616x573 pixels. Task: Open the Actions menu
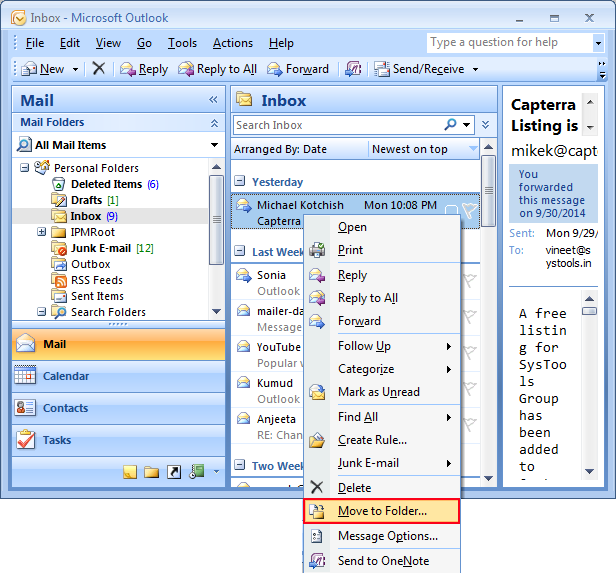point(233,43)
